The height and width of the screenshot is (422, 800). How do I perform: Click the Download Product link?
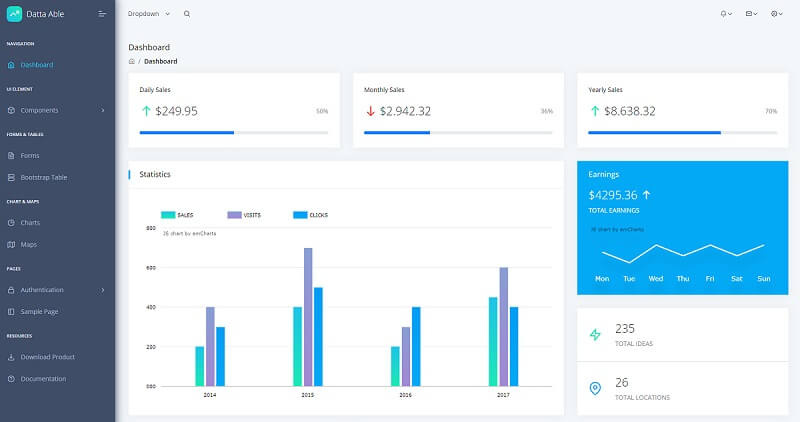pos(47,357)
